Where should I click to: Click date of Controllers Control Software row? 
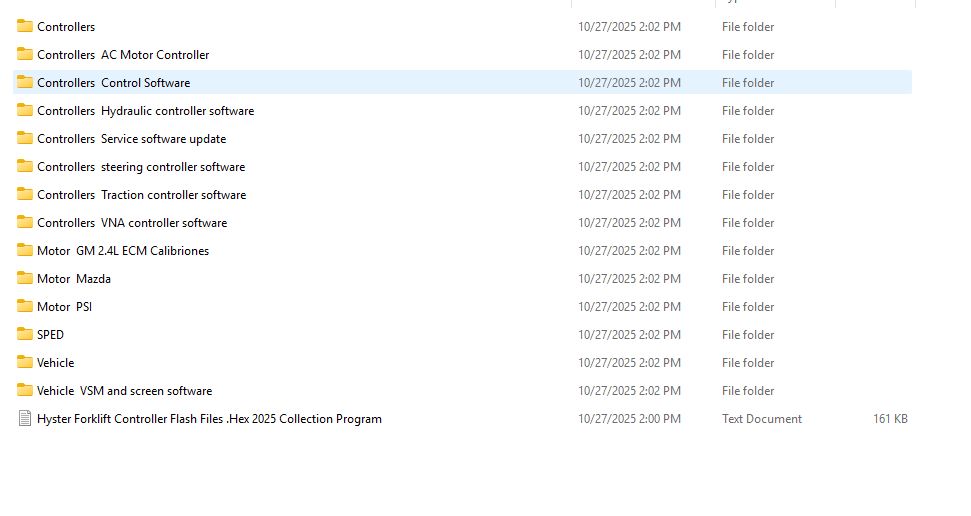click(630, 82)
